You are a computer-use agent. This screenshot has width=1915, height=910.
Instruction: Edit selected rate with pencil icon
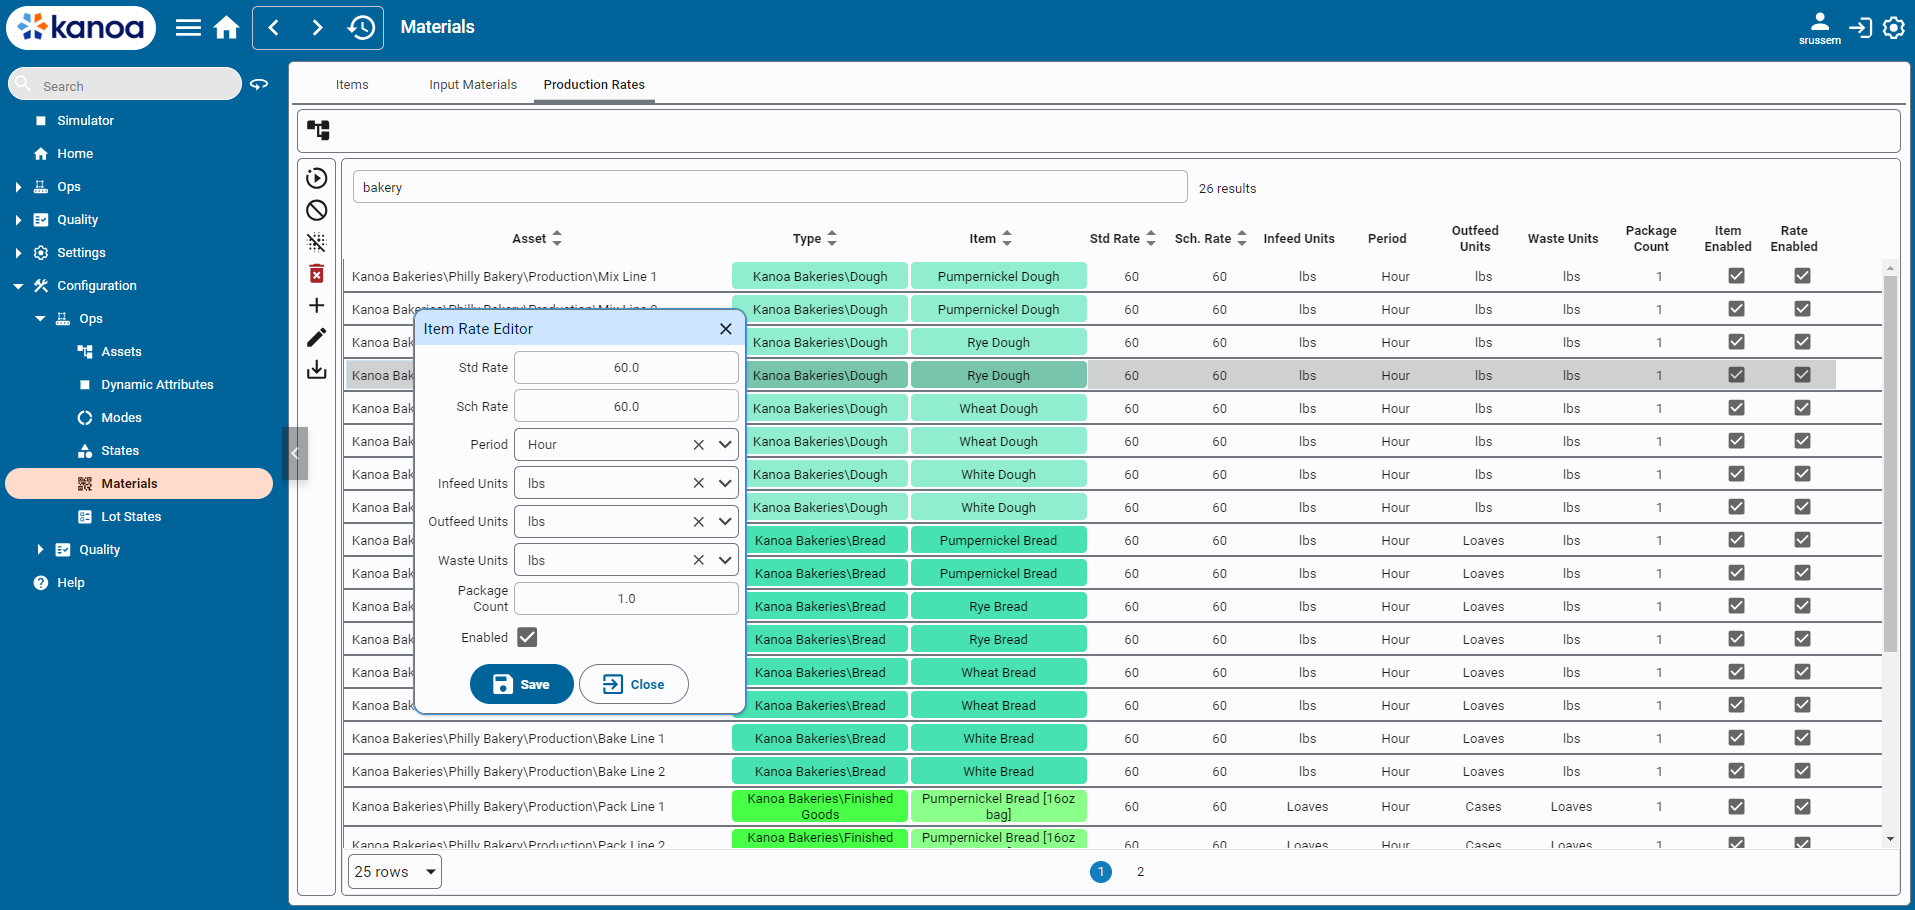(316, 337)
